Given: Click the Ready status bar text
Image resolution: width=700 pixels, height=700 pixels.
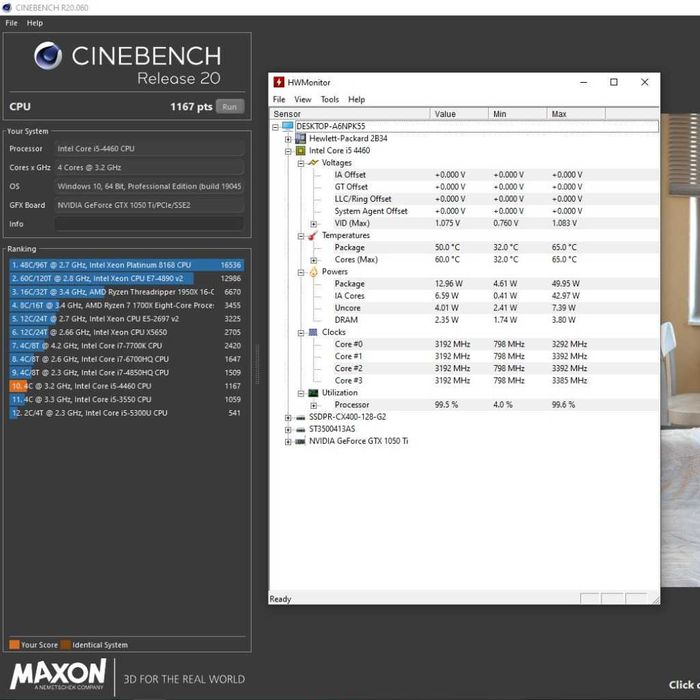Looking at the screenshot, I should pyautogui.click(x=280, y=599).
